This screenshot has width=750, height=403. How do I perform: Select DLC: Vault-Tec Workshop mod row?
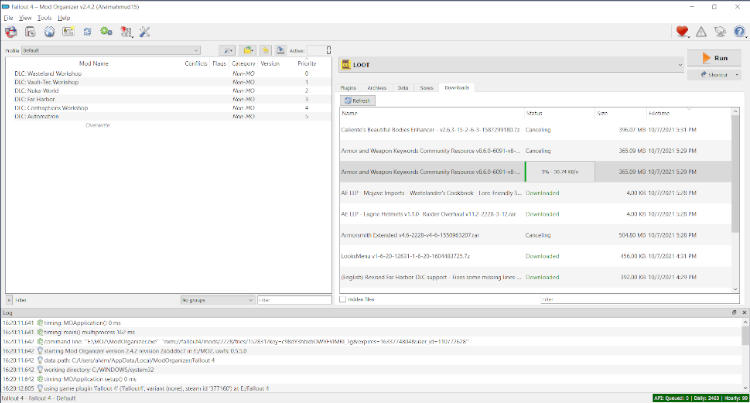pyautogui.click(x=167, y=82)
